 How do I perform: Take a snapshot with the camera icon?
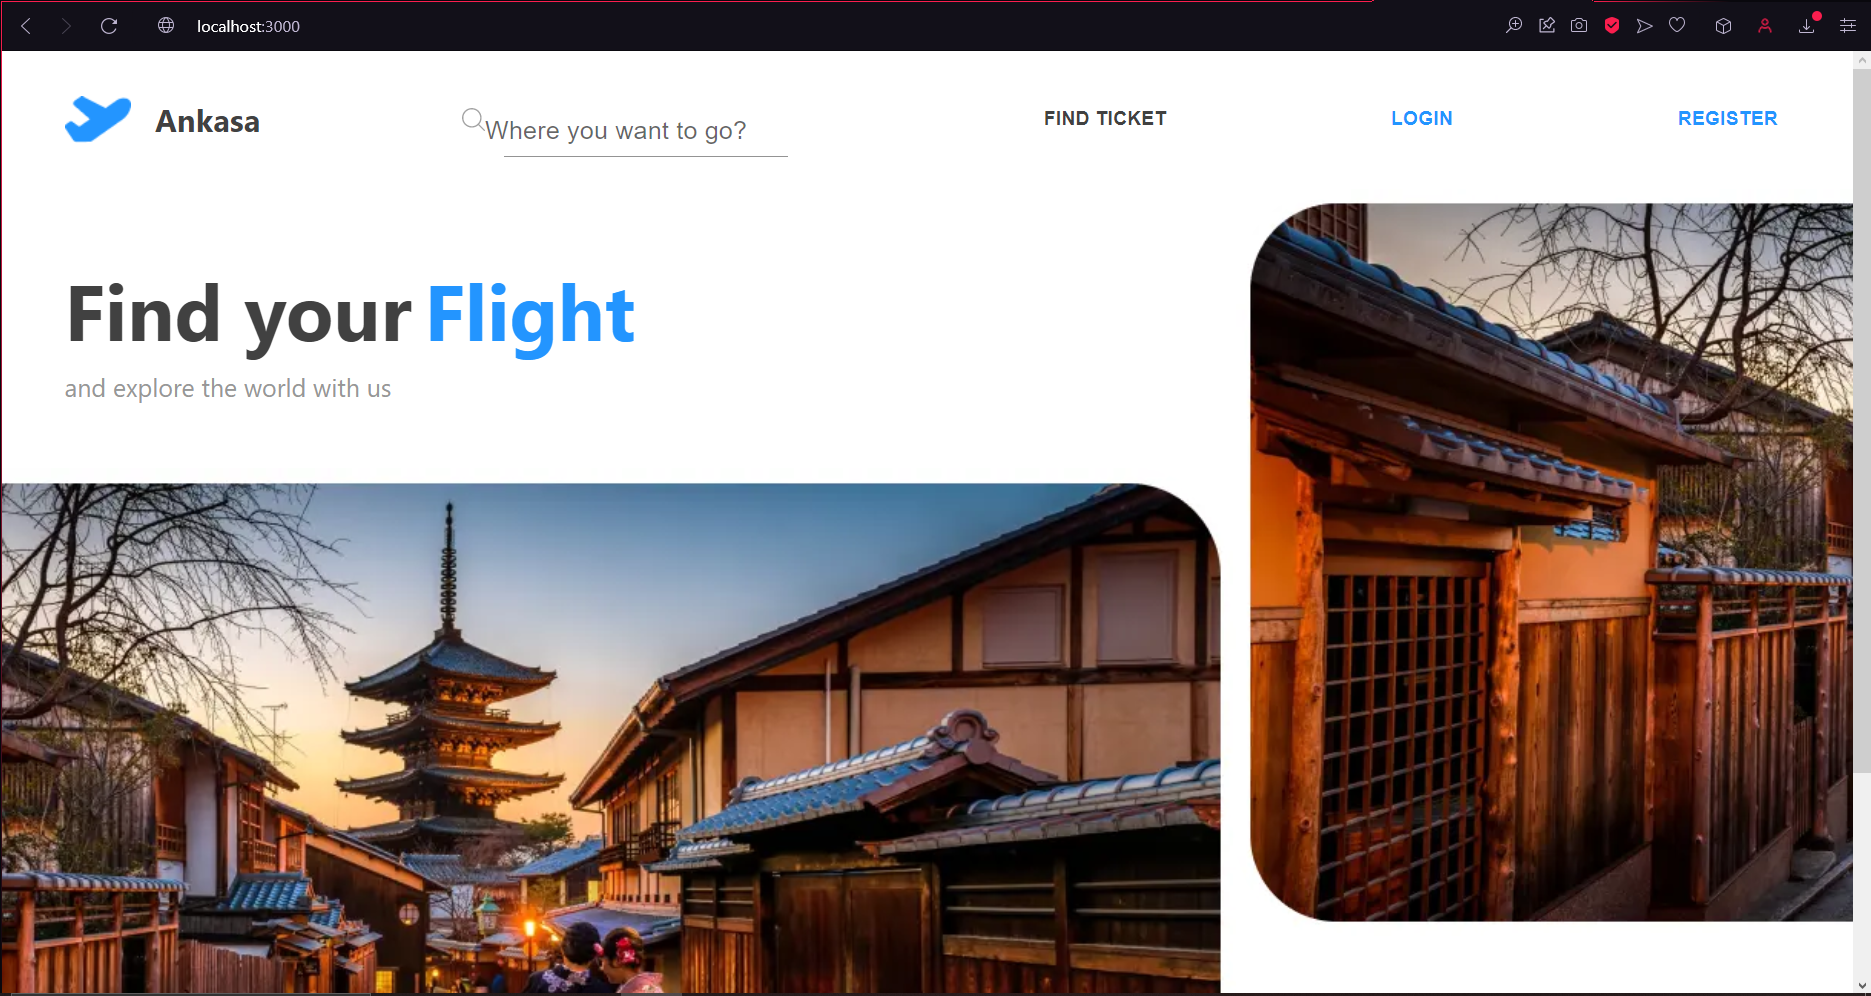coord(1579,26)
